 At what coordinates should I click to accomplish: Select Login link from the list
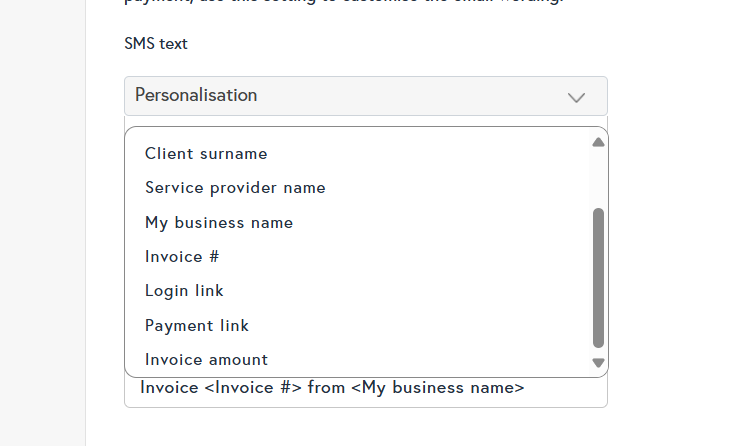click(x=184, y=291)
